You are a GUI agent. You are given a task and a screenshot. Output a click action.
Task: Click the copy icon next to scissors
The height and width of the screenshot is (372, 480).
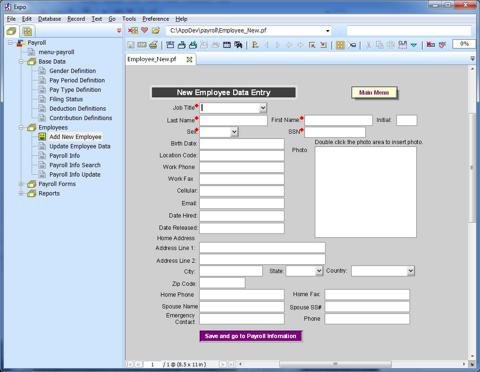coord(380,44)
